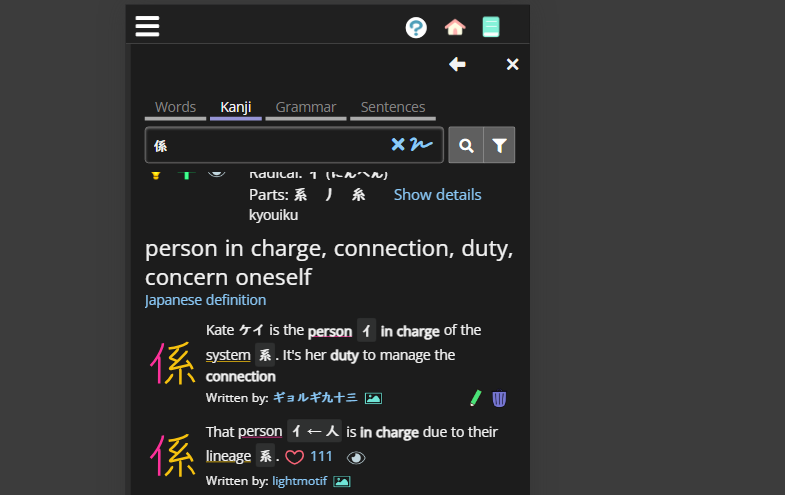
Task: Switch to the Words tab
Action: click(x=175, y=107)
